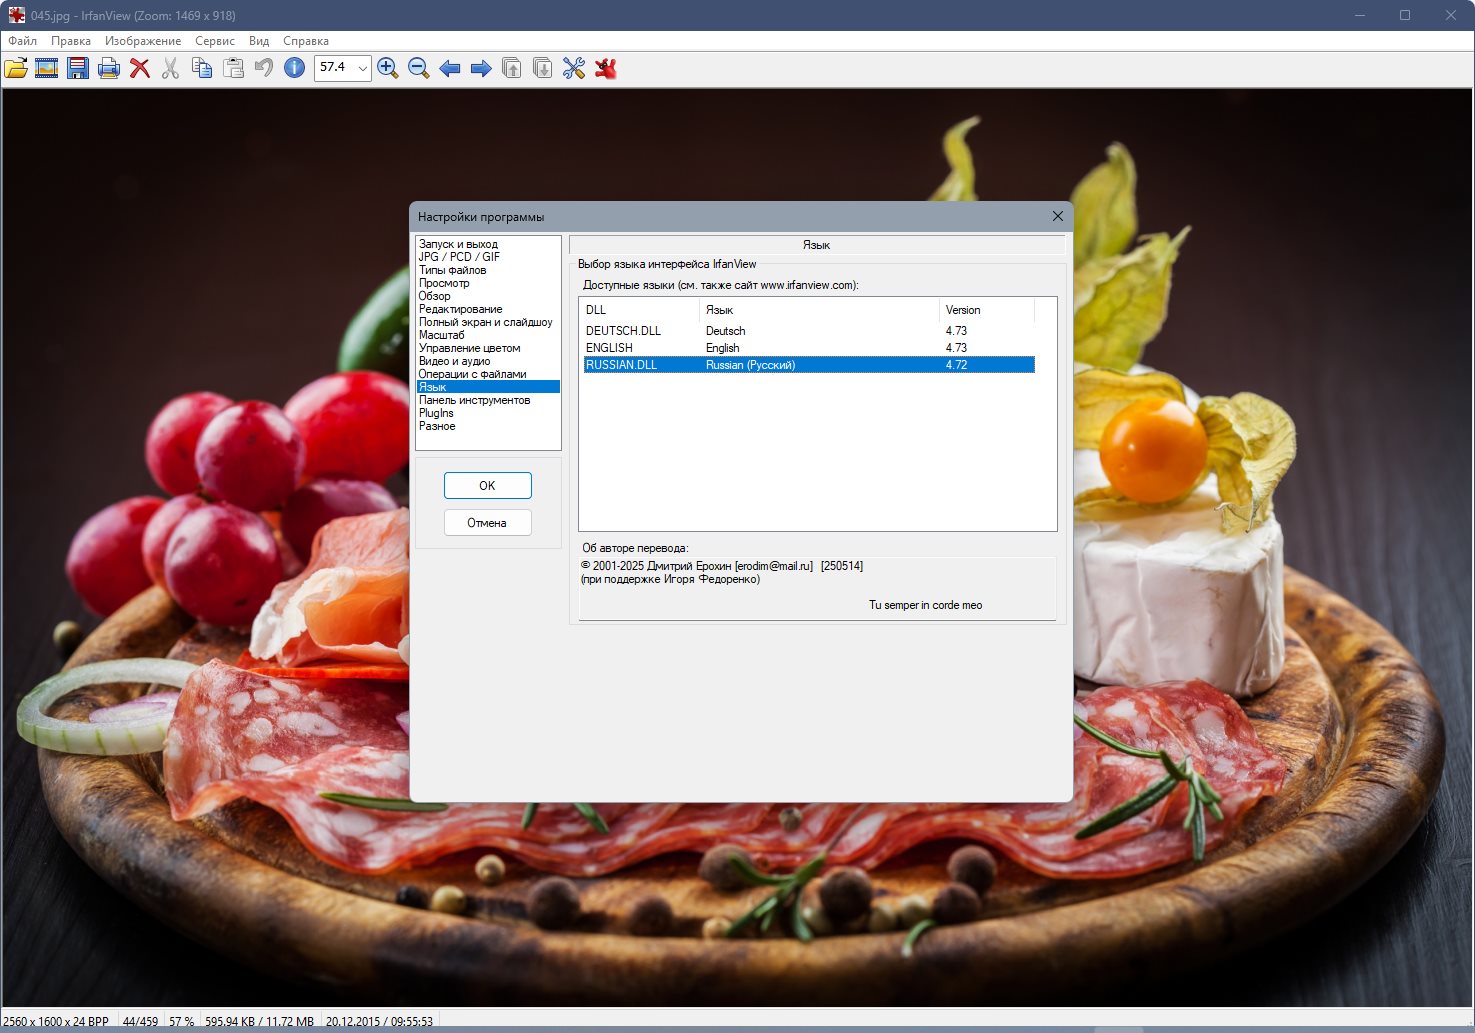Show image information via blue info icon
The height and width of the screenshot is (1033, 1475).
tap(295, 68)
